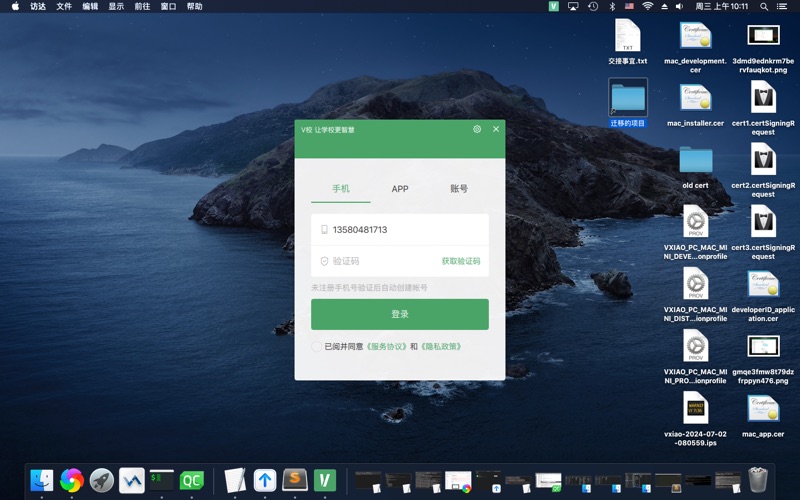Click the Wi-Fi status icon

[648, 6]
